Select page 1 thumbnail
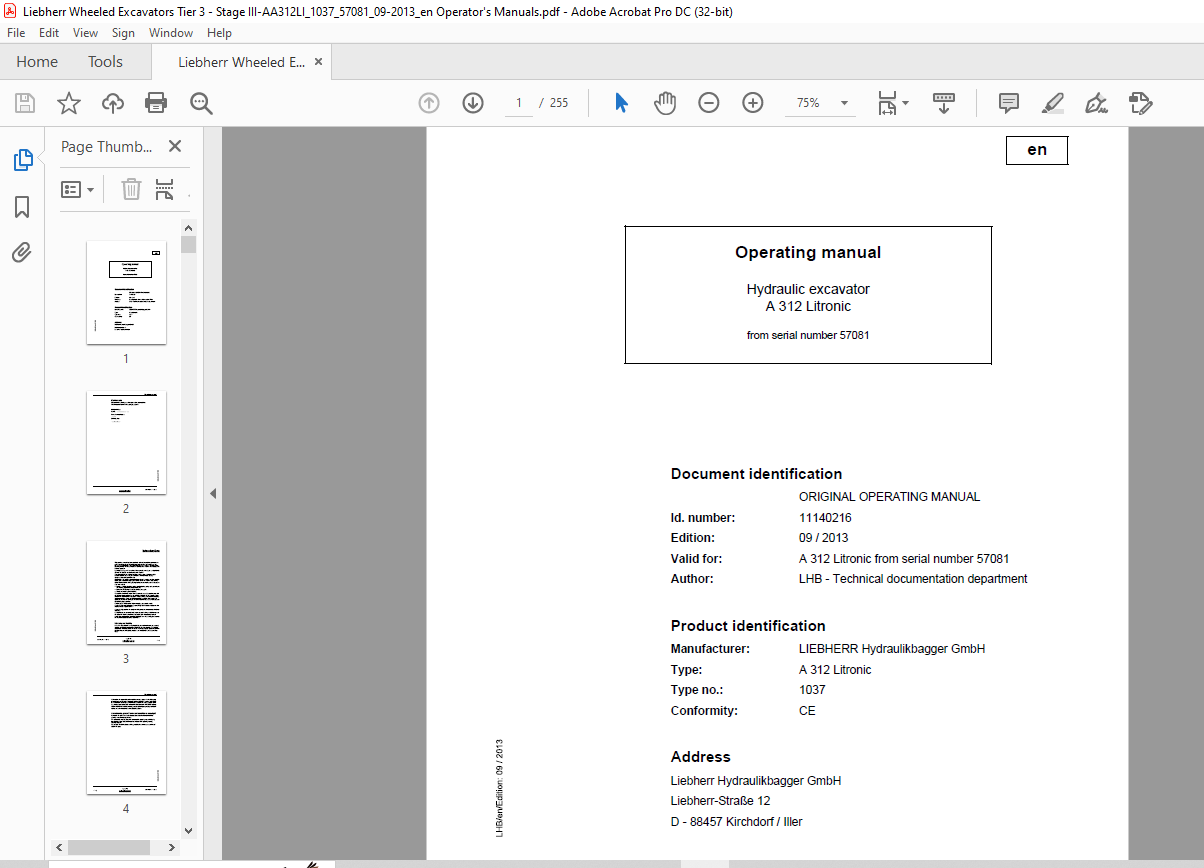This screenshot has height=868, width=1204. pos(126,292)
